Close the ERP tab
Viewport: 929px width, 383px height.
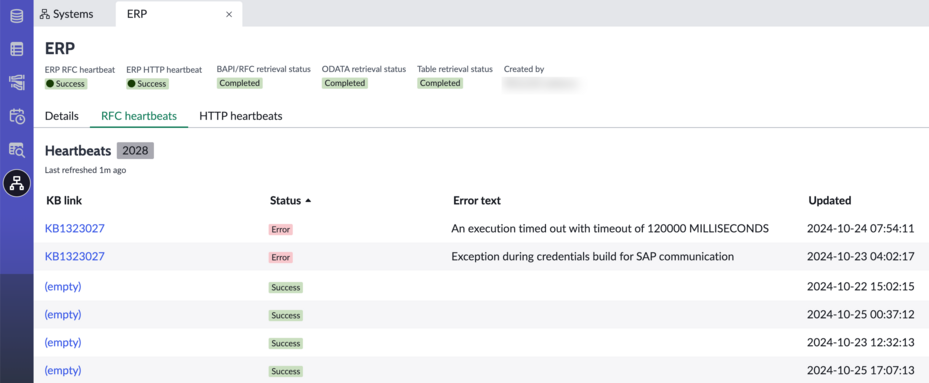tap(229, 15)
